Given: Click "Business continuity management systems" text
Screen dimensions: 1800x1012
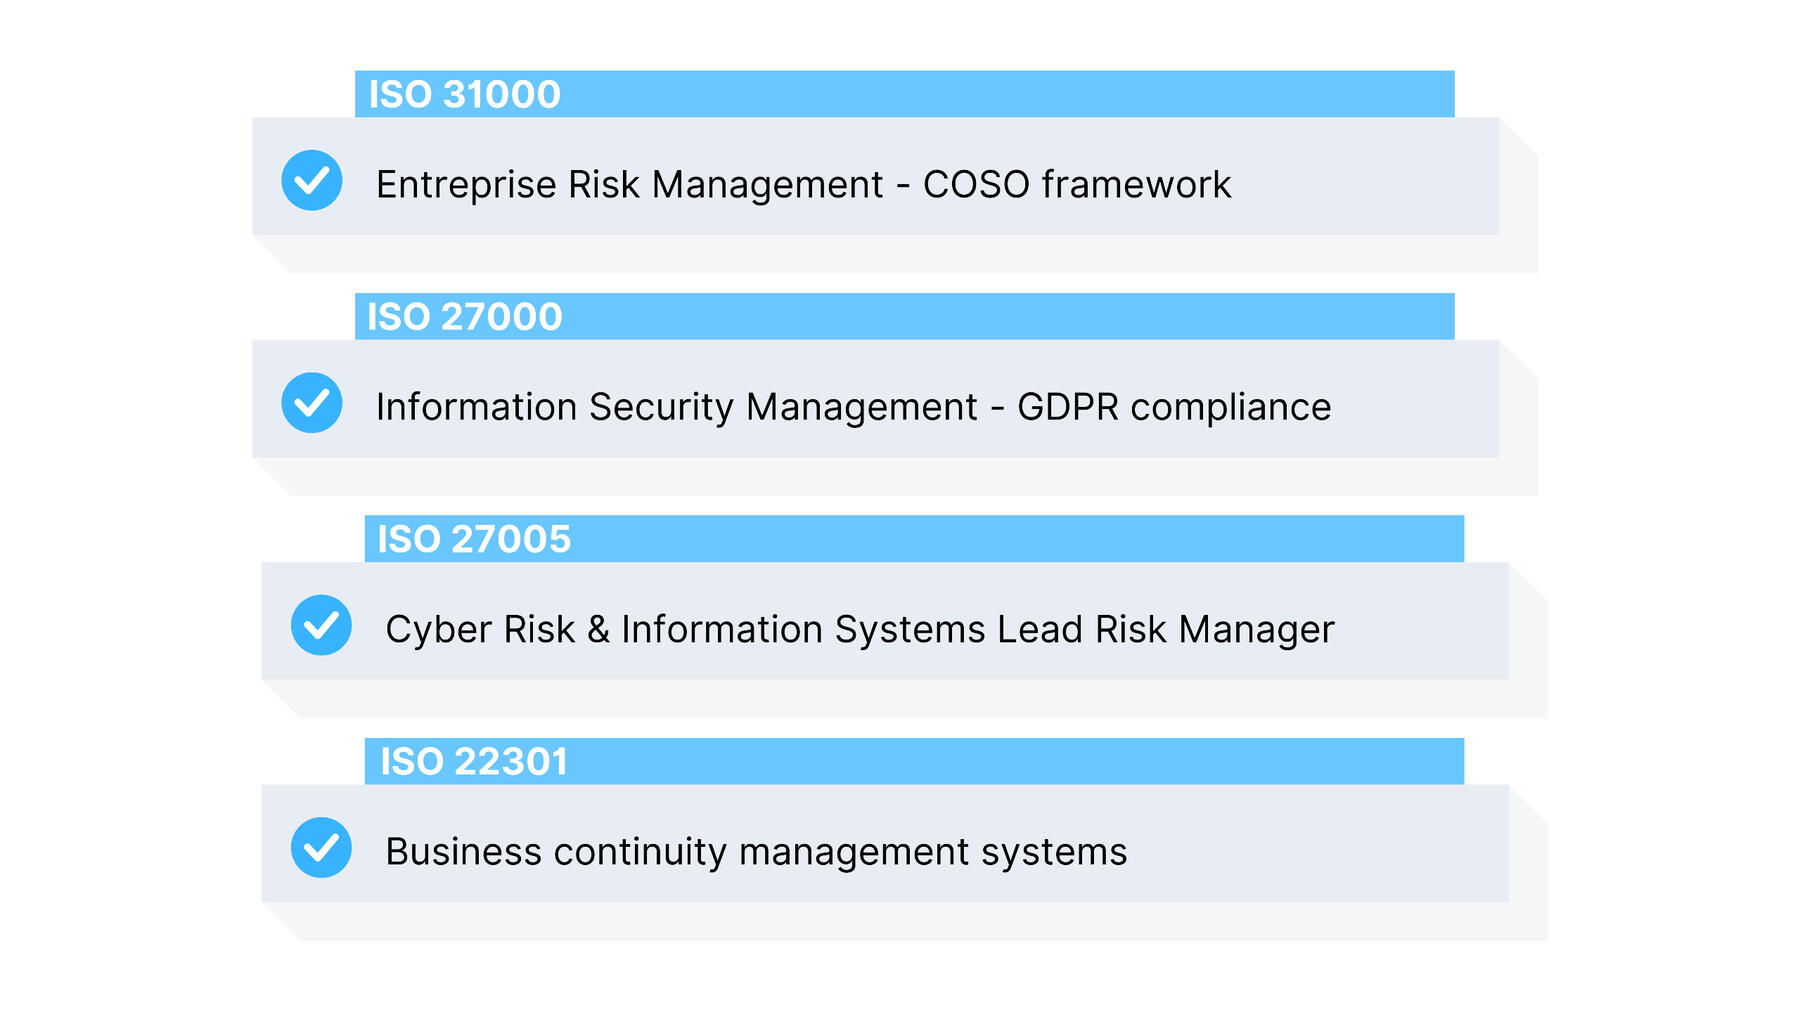Looking at the screenshot, I should [x=756, y=852].
